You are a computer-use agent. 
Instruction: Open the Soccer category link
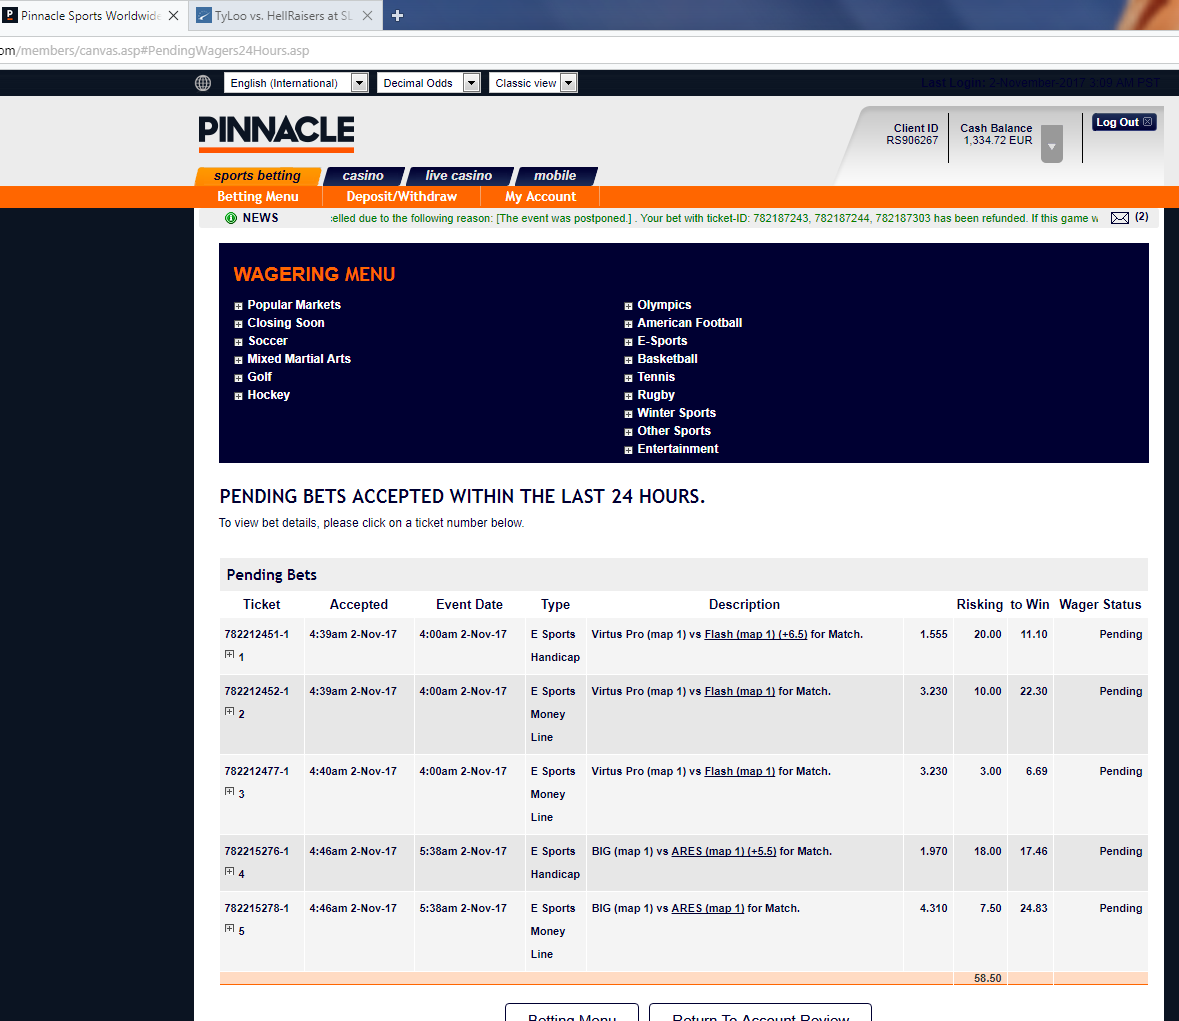[x=268, y=341]
